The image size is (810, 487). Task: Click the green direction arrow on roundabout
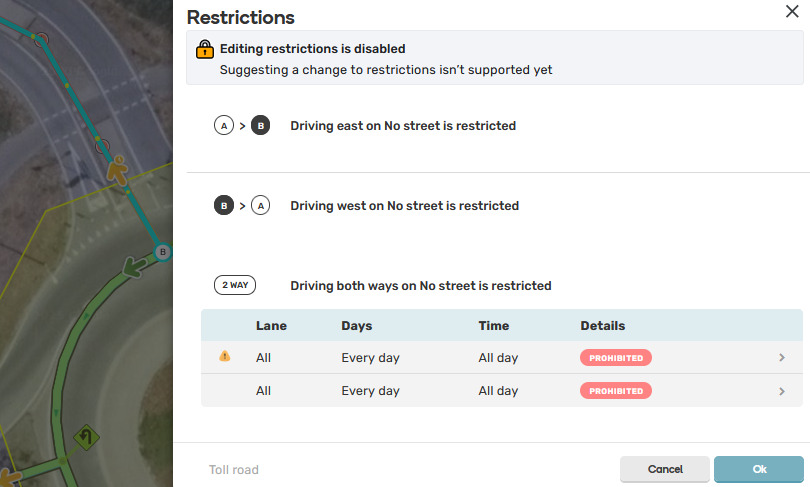[x=130, y=267]
